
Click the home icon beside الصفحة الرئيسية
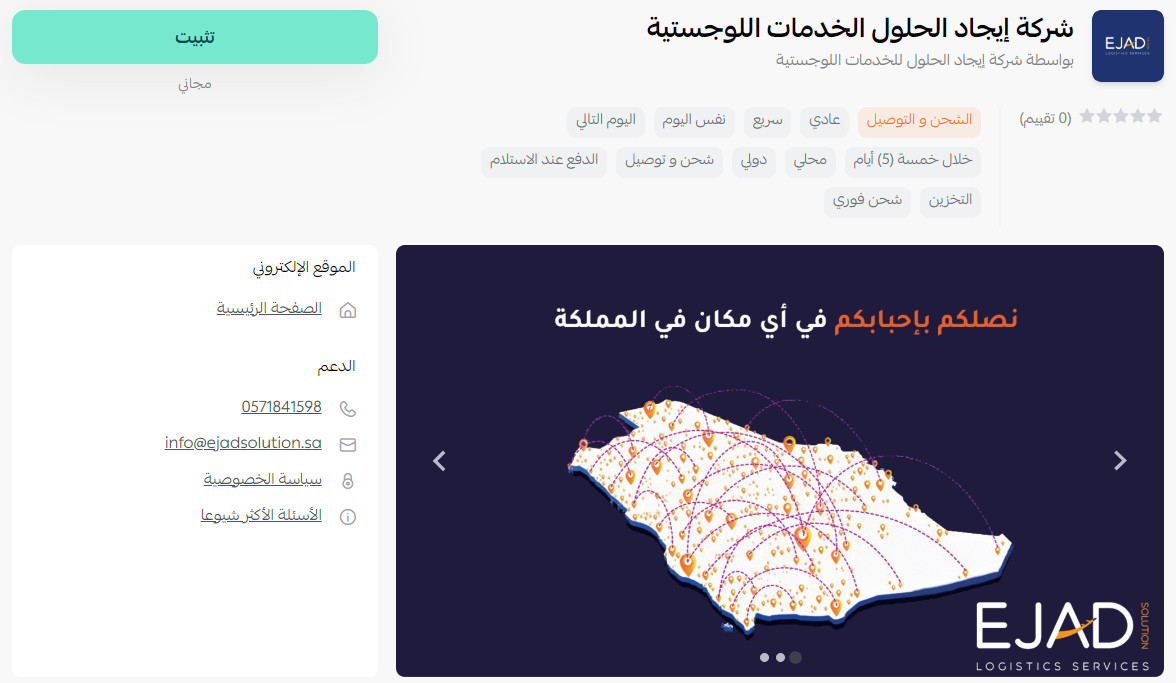pos(347,310)
